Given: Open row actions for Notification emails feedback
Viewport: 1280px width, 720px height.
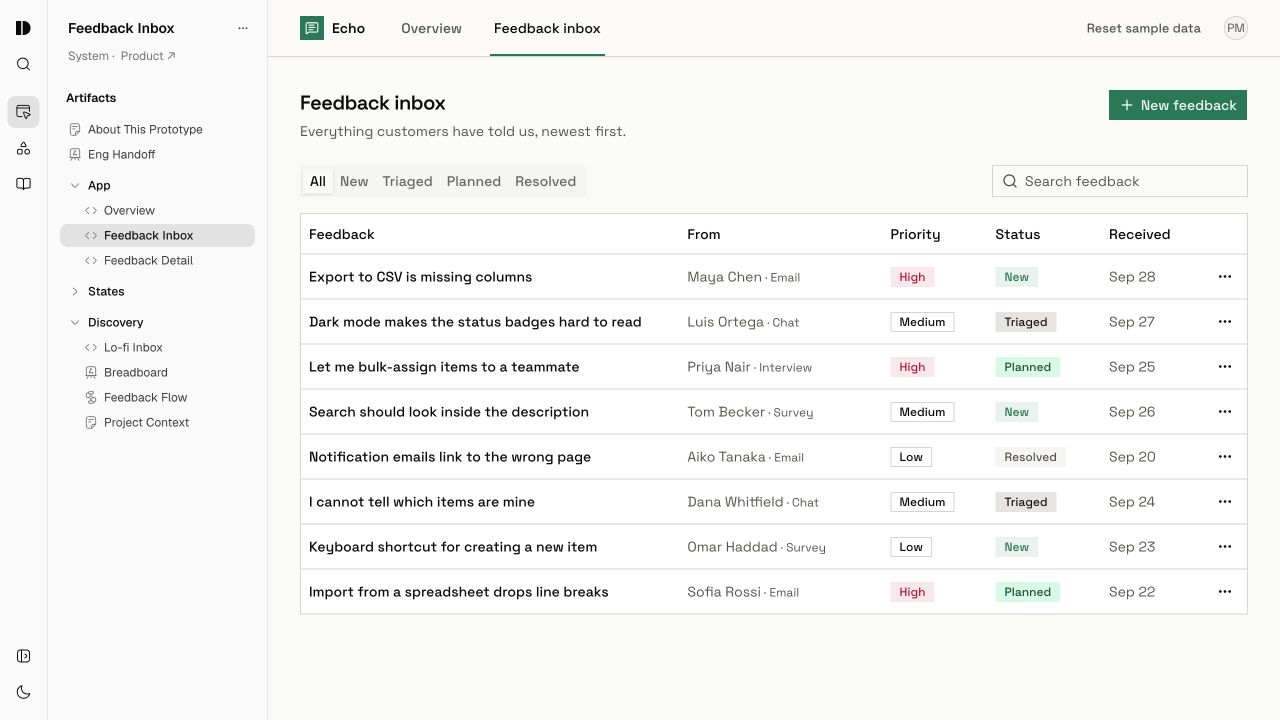Looking at the screenshot, I should pos(1225,457).
